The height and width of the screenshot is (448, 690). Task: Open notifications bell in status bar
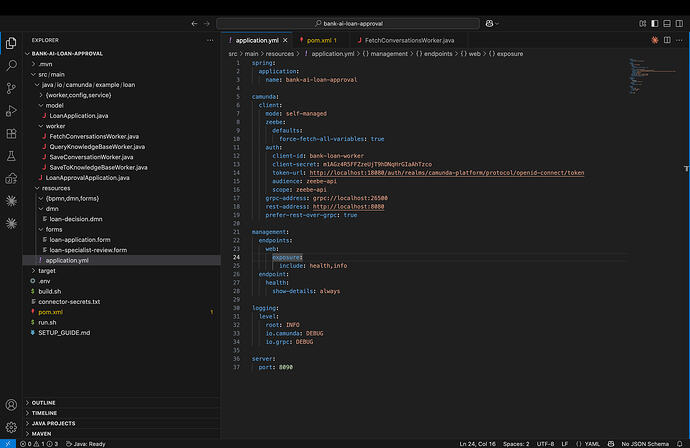tap(680, 444)
